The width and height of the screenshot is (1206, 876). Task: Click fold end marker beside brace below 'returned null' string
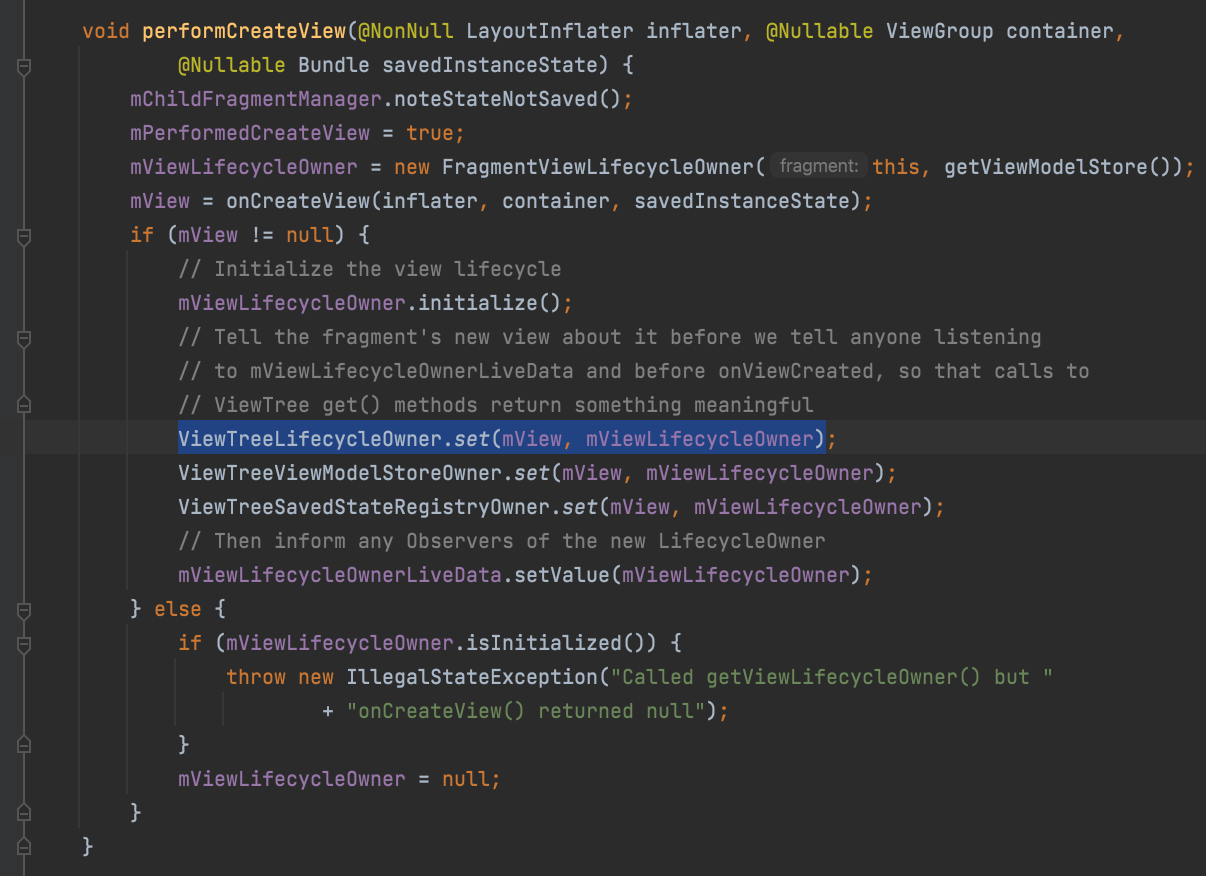(x=24, y=745)
